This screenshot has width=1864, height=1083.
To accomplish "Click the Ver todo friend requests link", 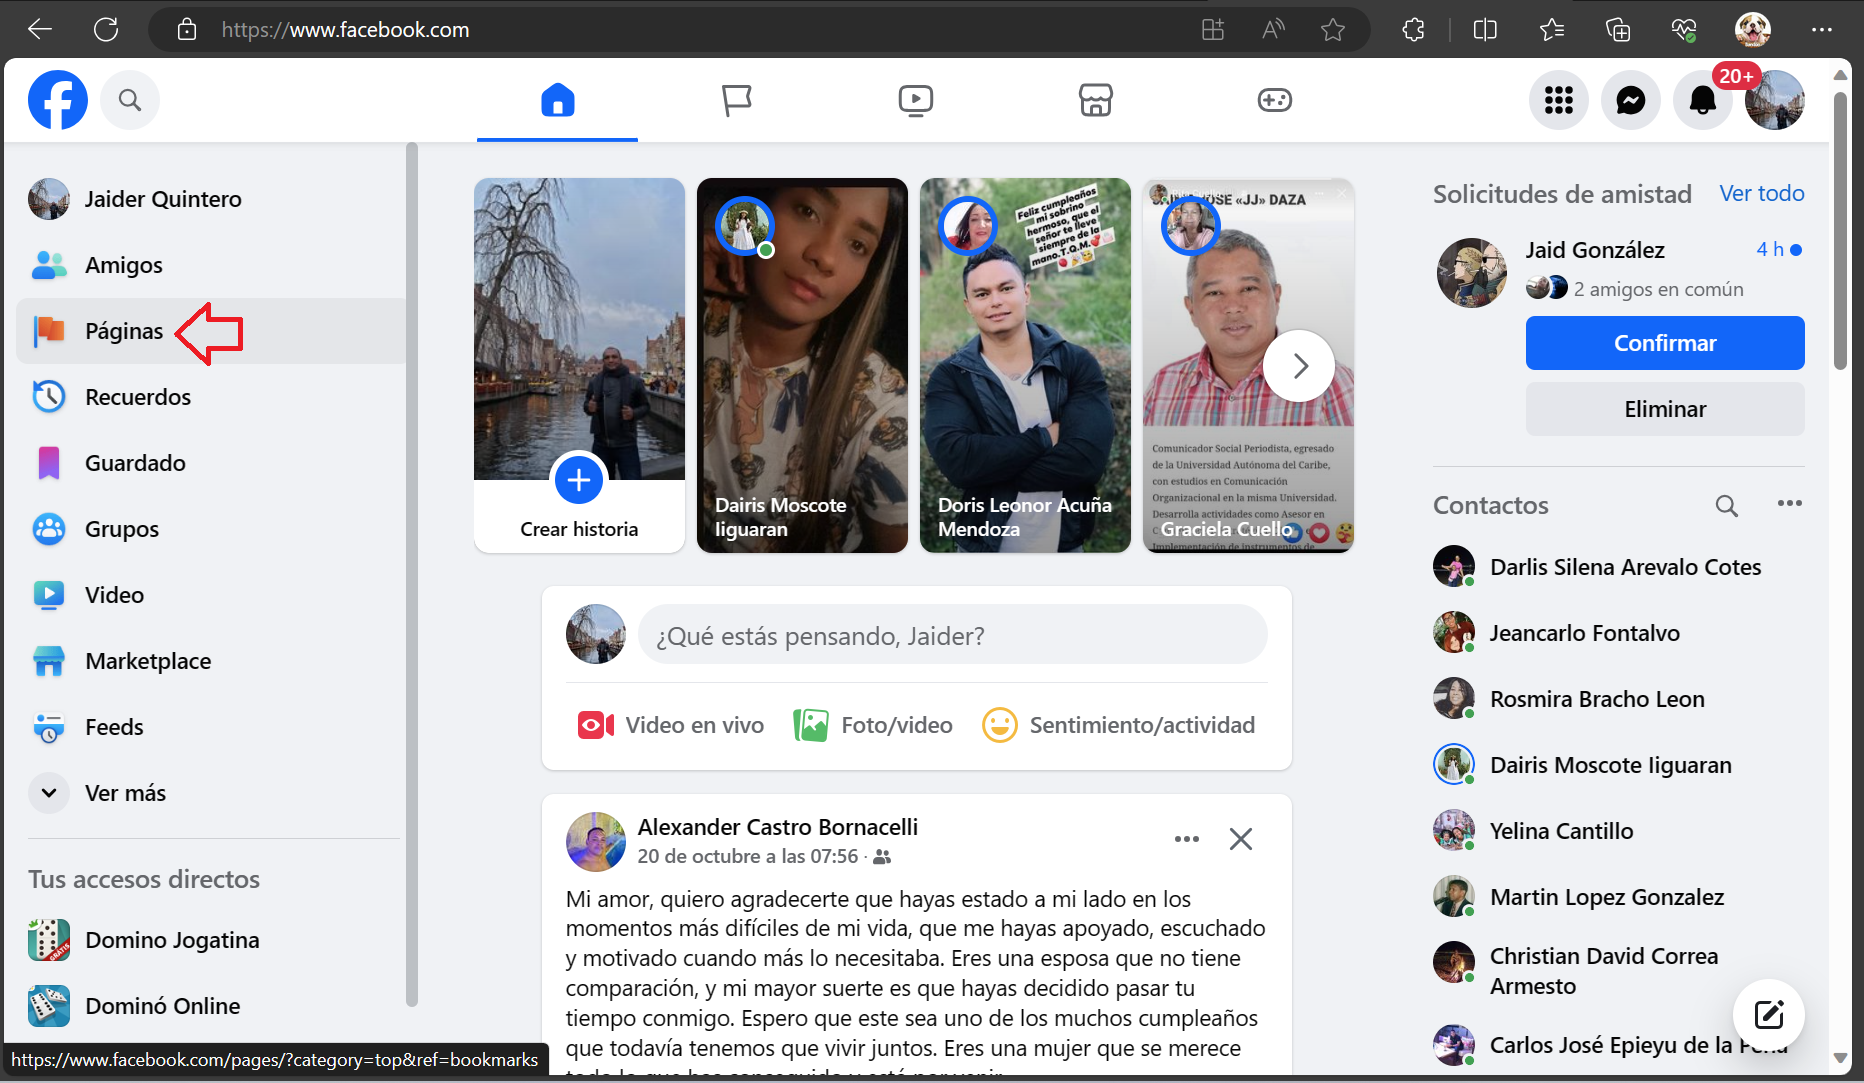I will pos(1761,193).
